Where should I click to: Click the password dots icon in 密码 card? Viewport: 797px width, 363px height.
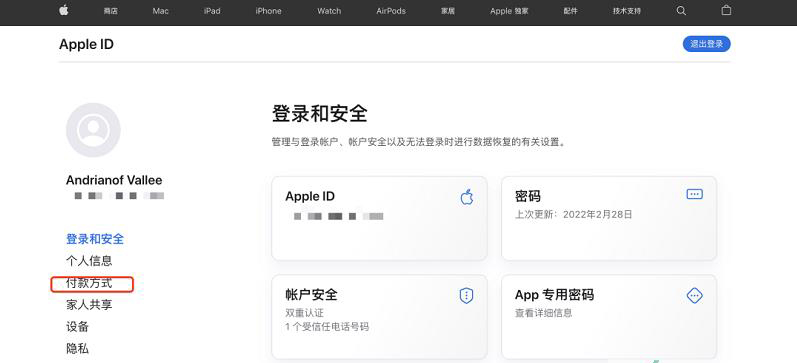pos(694,194)
